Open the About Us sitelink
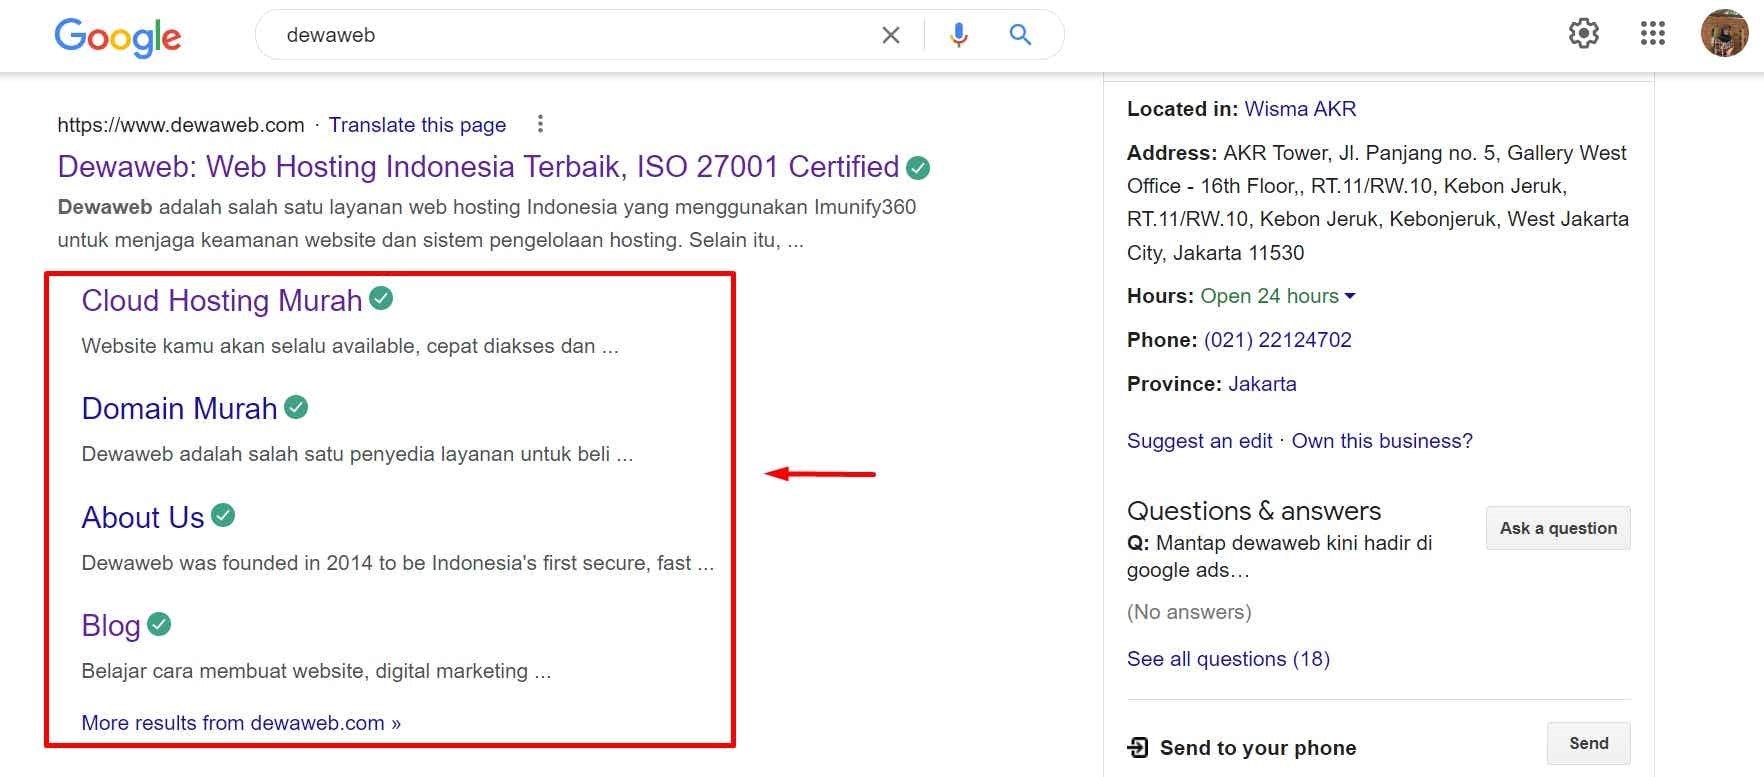This screenshot has width=1764, height=777. (x=143, y=518)
